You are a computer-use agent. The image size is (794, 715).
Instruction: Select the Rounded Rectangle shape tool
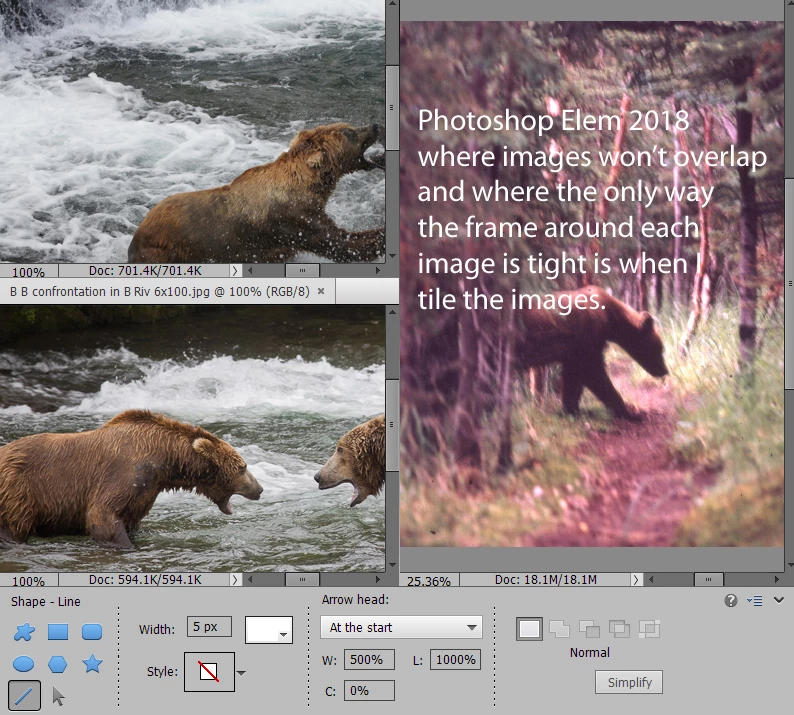point(92,631)
